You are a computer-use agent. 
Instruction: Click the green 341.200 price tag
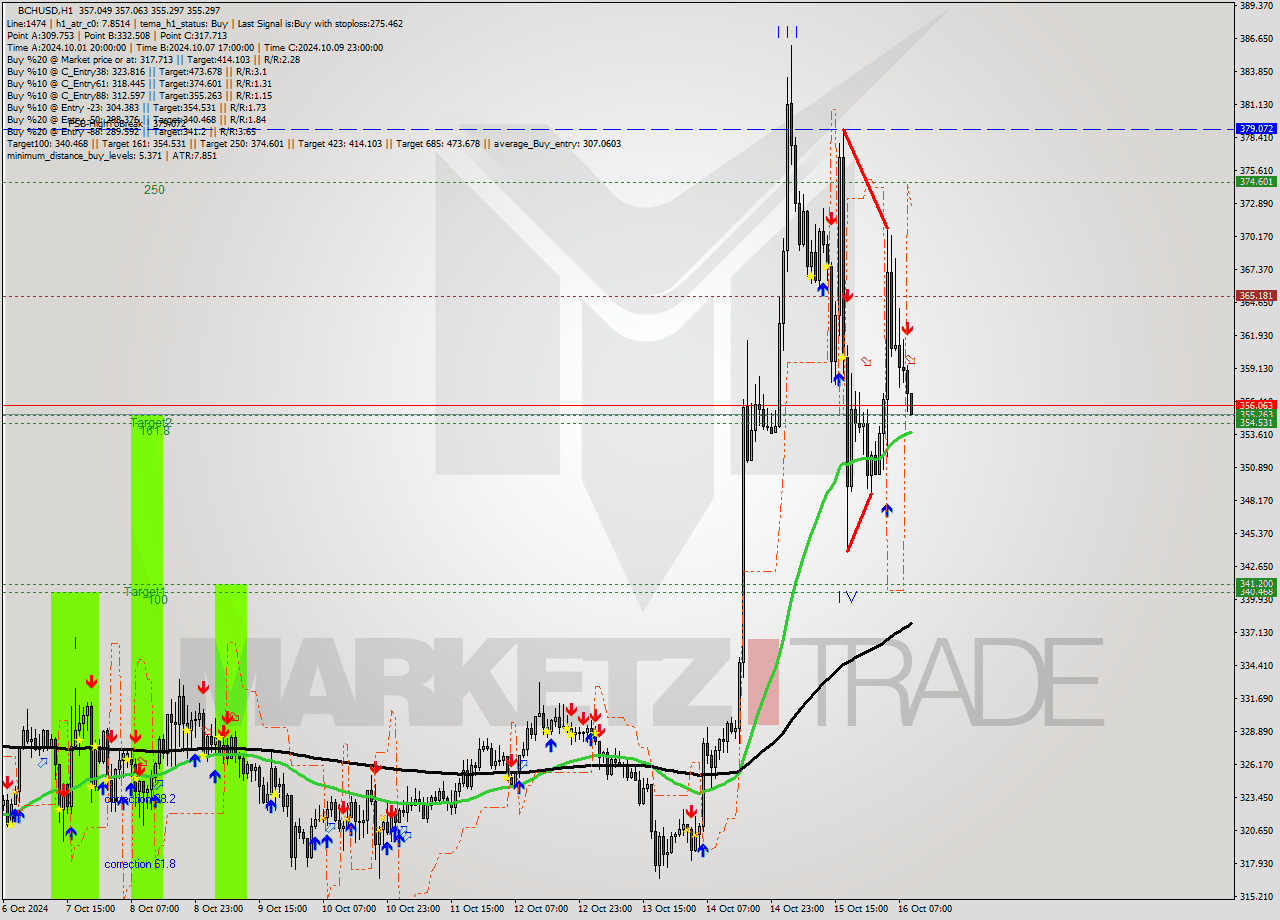[x=1256, y=583]
